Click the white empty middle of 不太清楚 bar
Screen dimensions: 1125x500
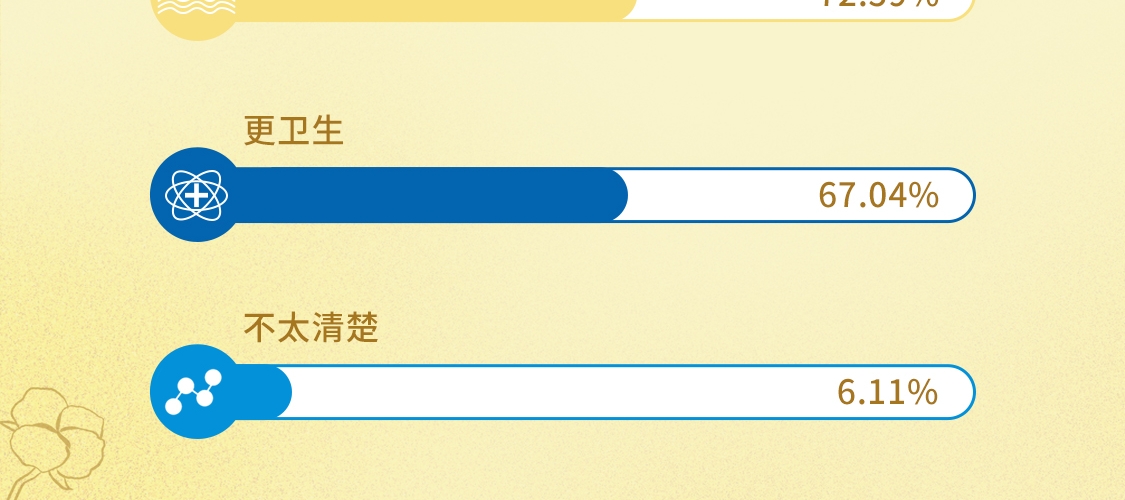(x=560, y=392)
